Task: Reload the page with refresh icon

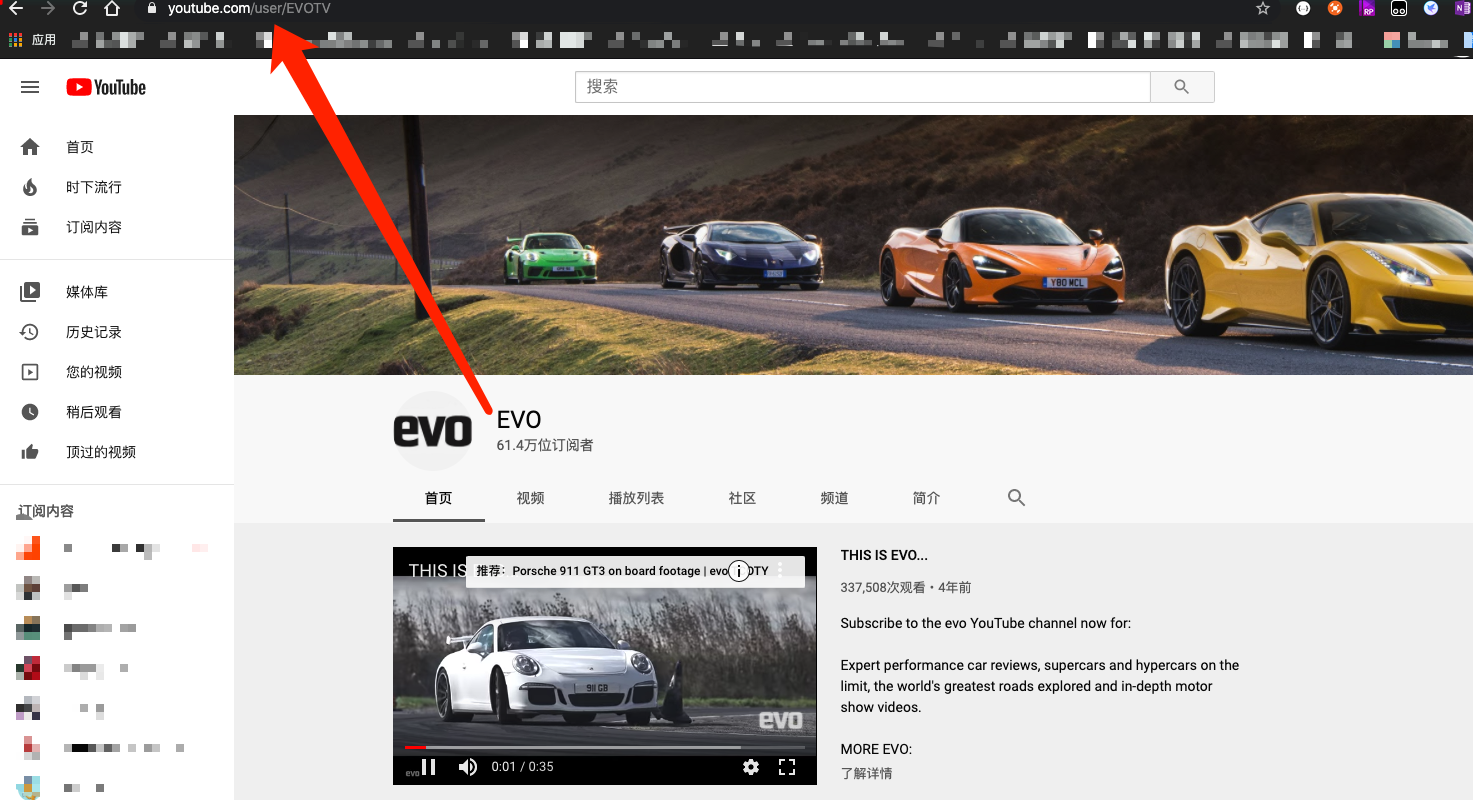Action: pyautogui.click(x=80, y=9)
